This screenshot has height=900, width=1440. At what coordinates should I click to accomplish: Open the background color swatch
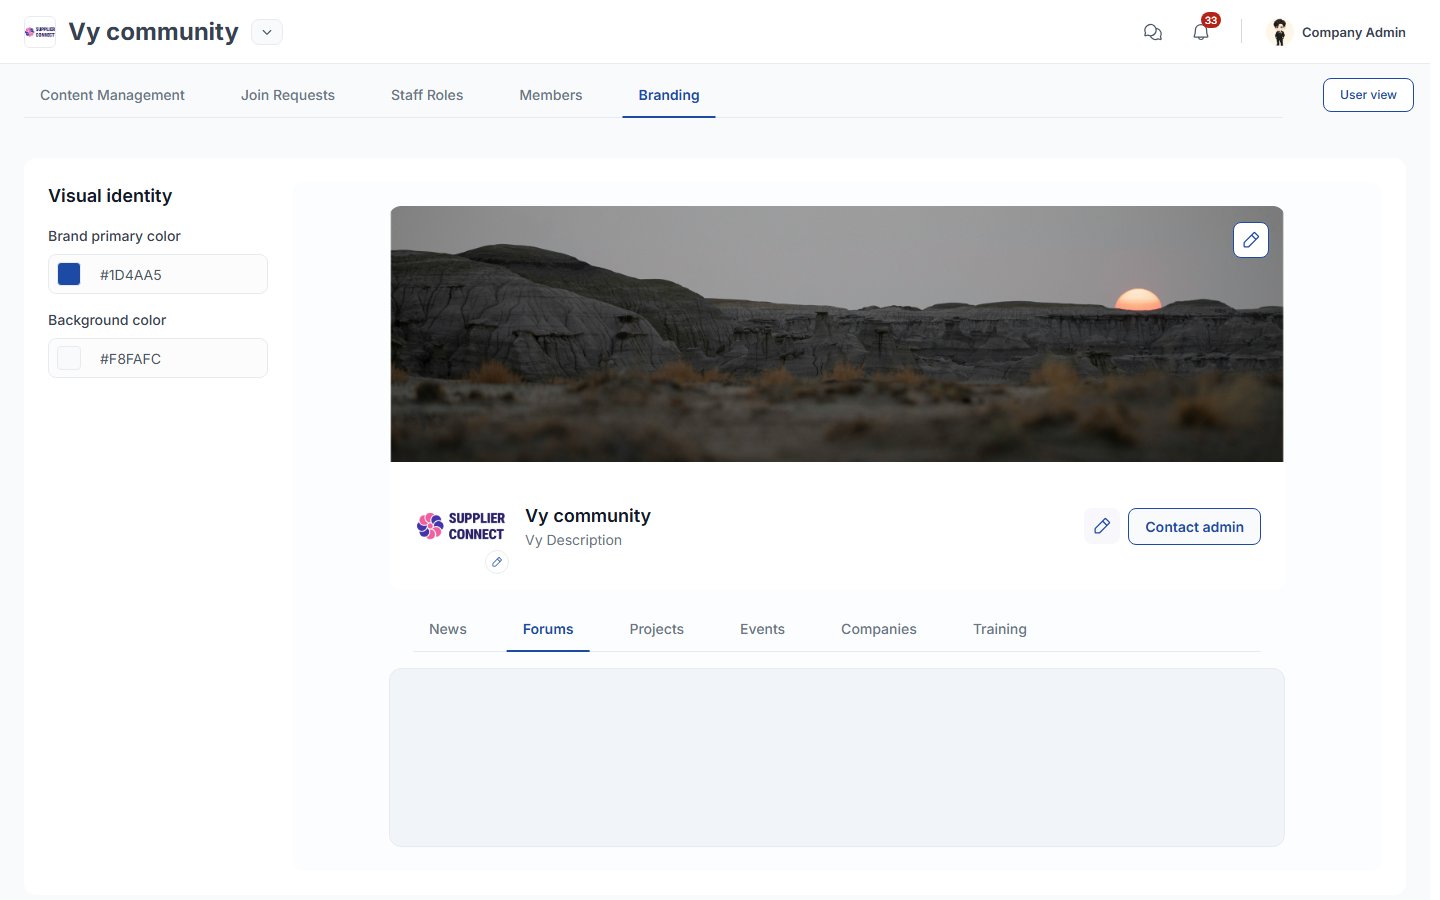tap(69, 358)
